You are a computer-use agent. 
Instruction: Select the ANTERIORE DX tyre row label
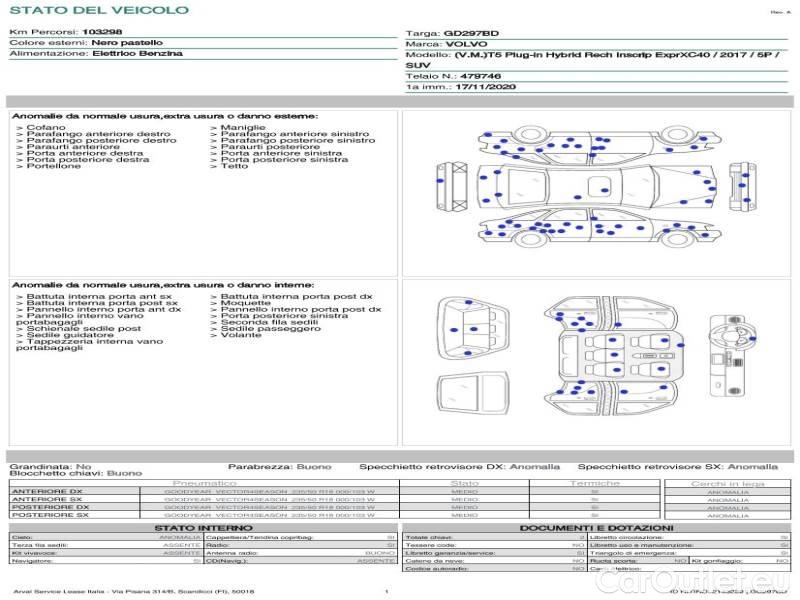pyautogui.click(x=47, y=491)
